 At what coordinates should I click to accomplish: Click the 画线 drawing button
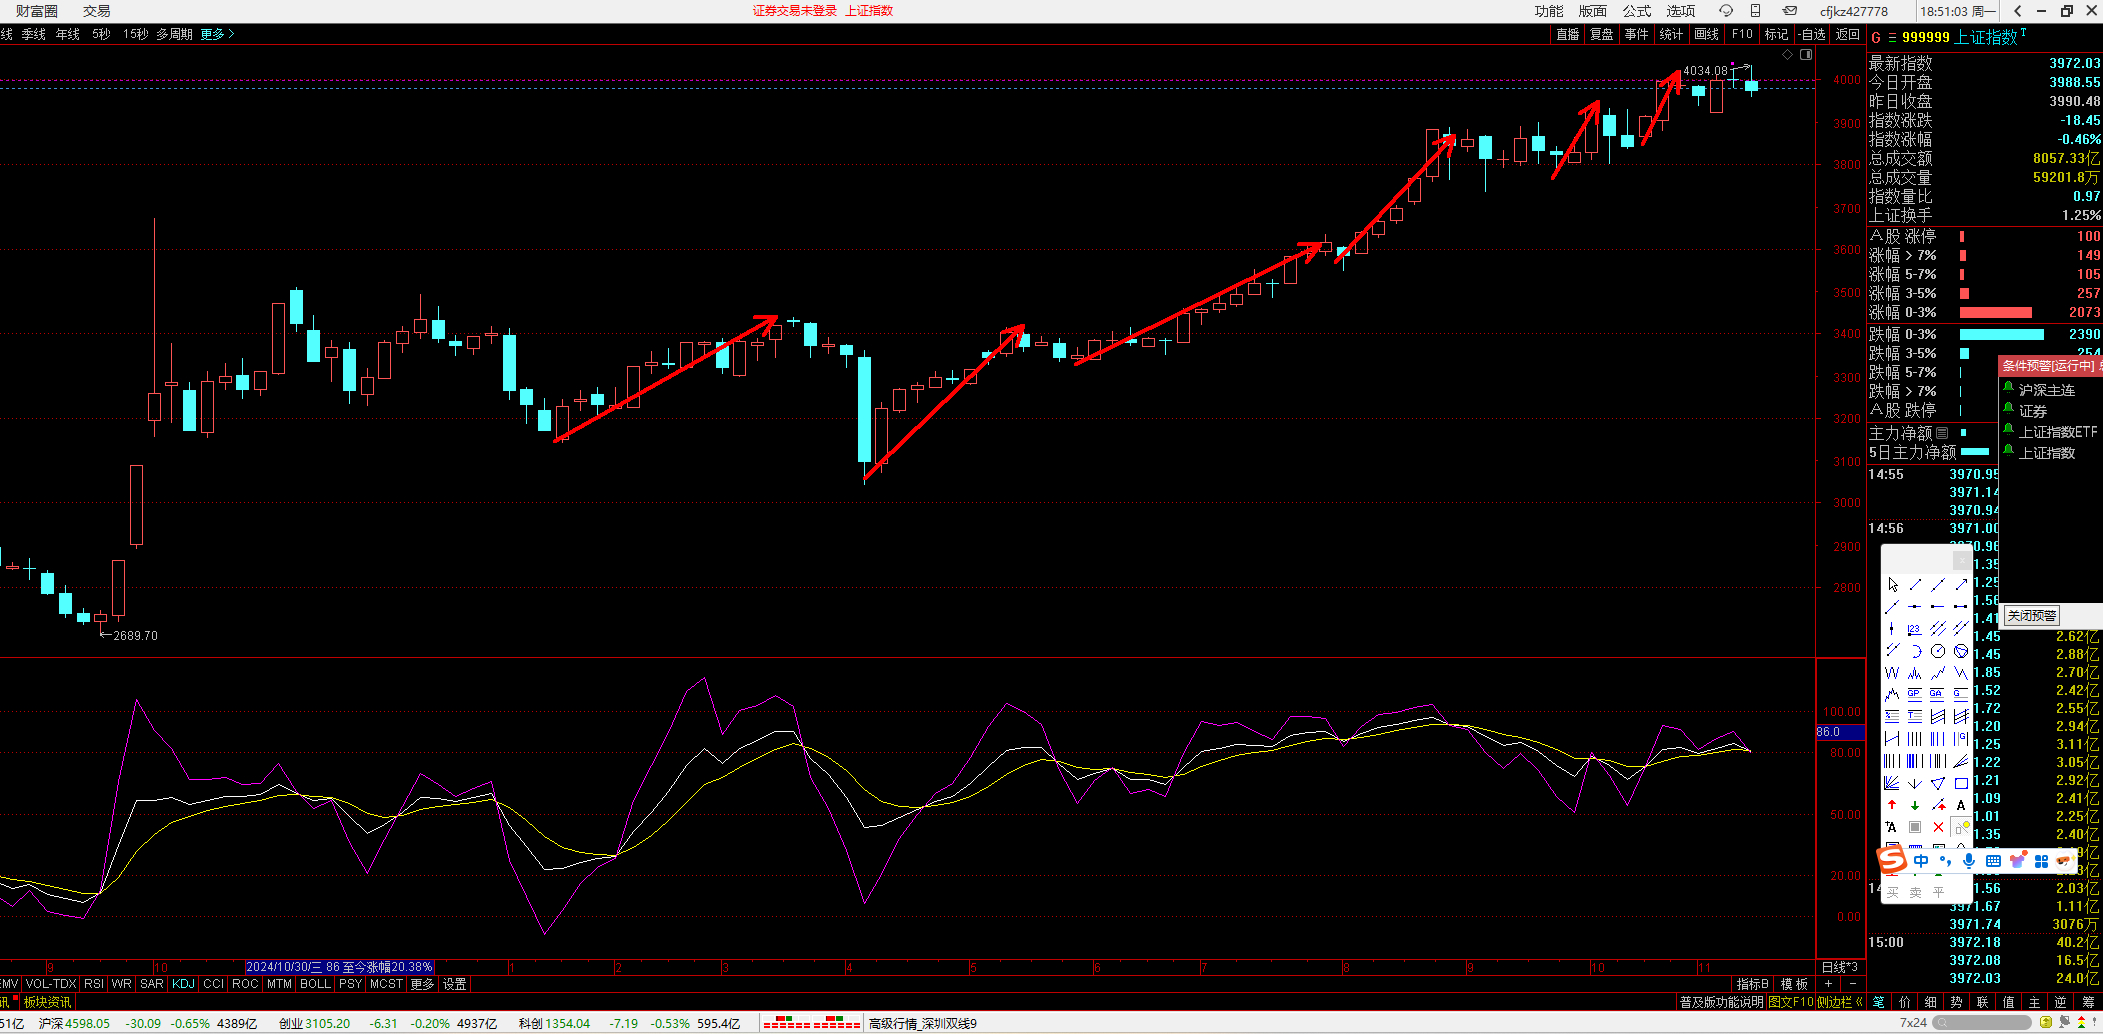(x=1707, y=34)
